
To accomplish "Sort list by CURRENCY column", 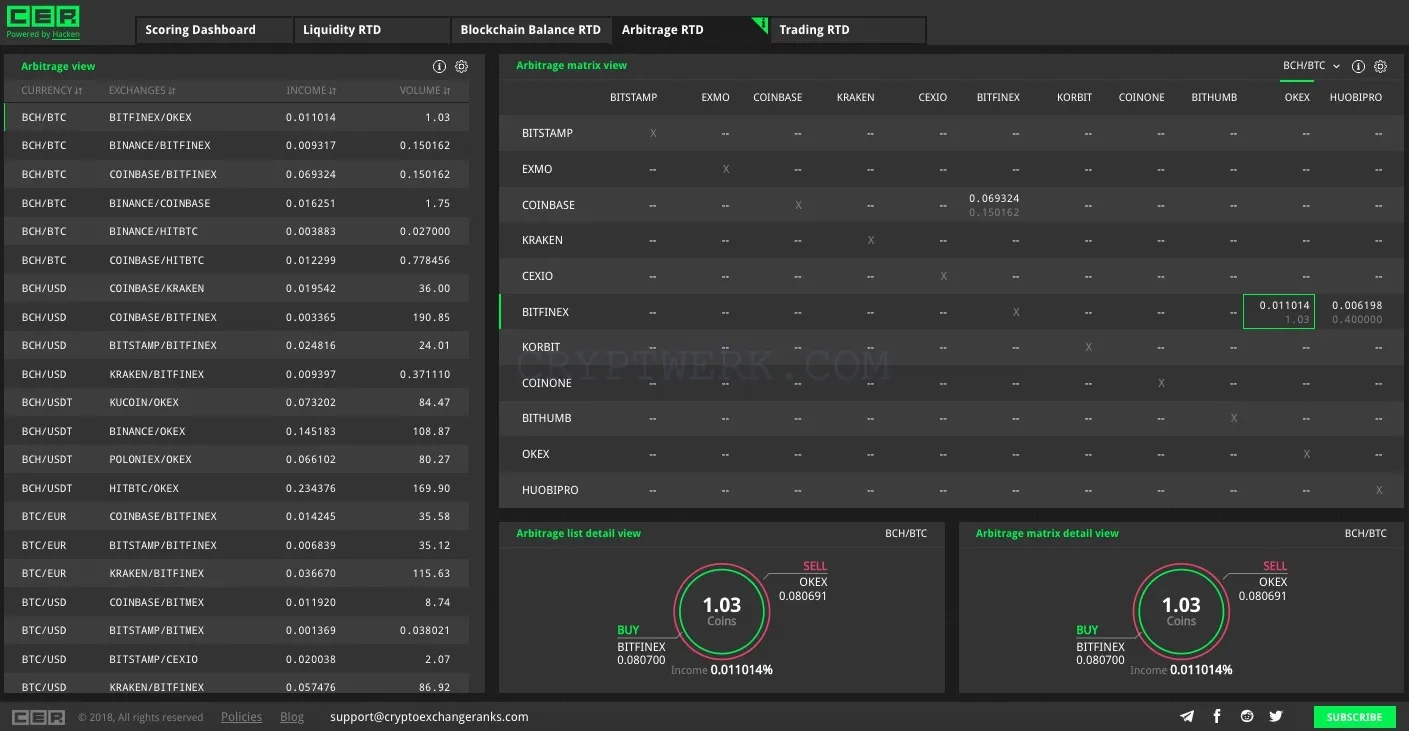I will [52, 90].
